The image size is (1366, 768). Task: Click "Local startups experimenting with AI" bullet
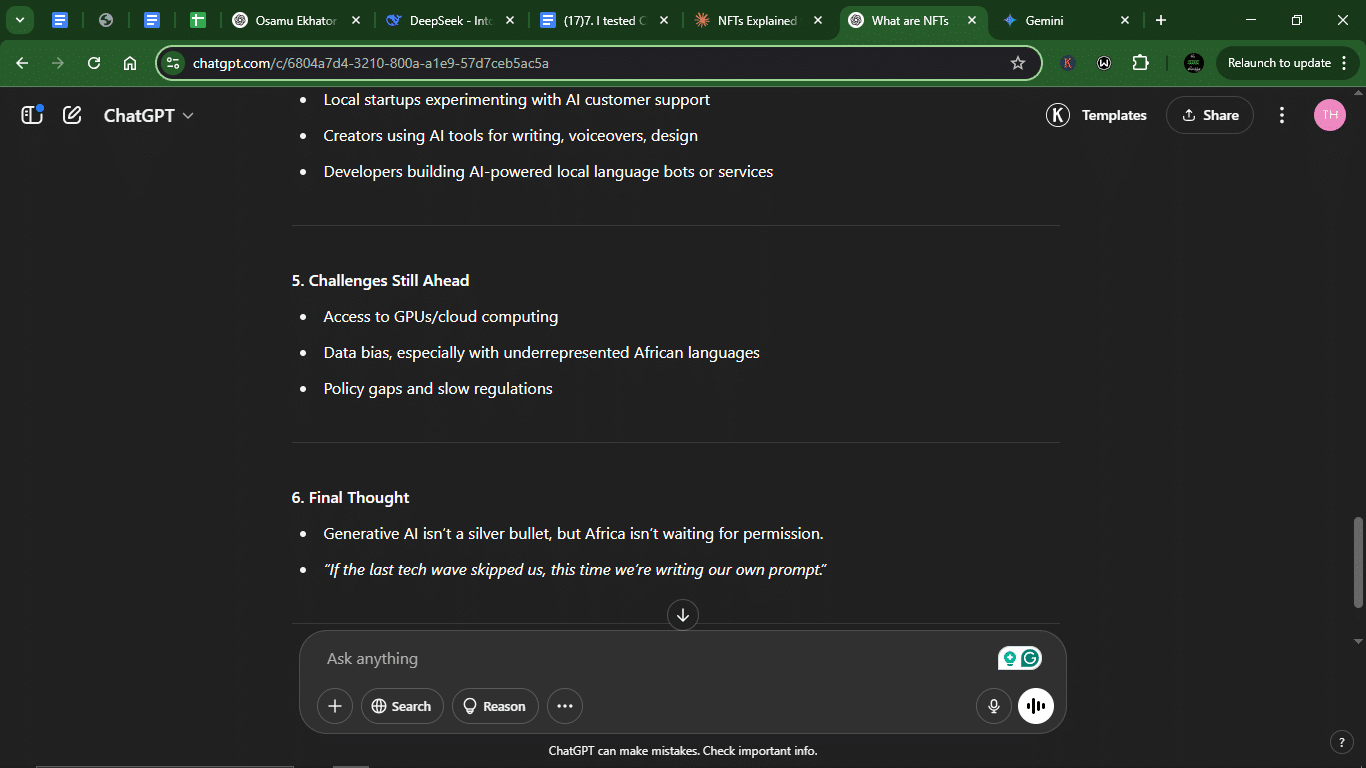(517, 100)
